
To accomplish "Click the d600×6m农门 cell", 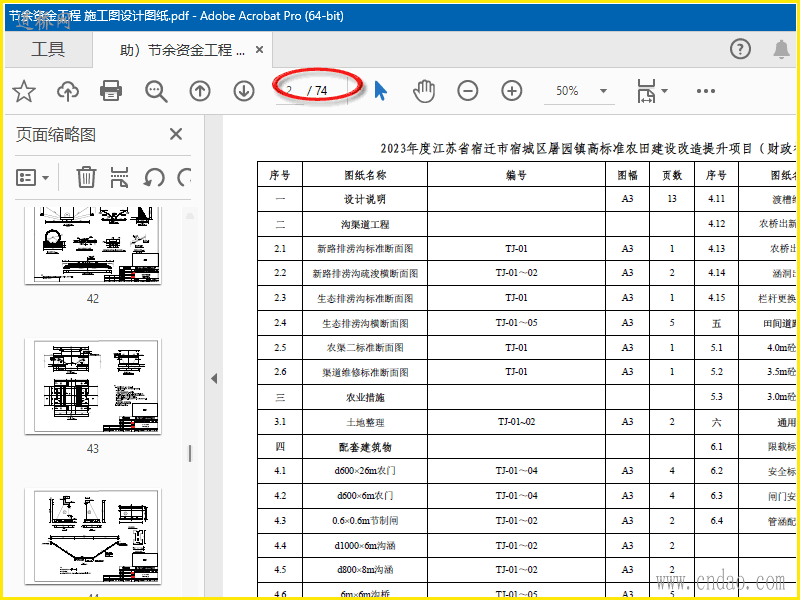I will [365, 496].
